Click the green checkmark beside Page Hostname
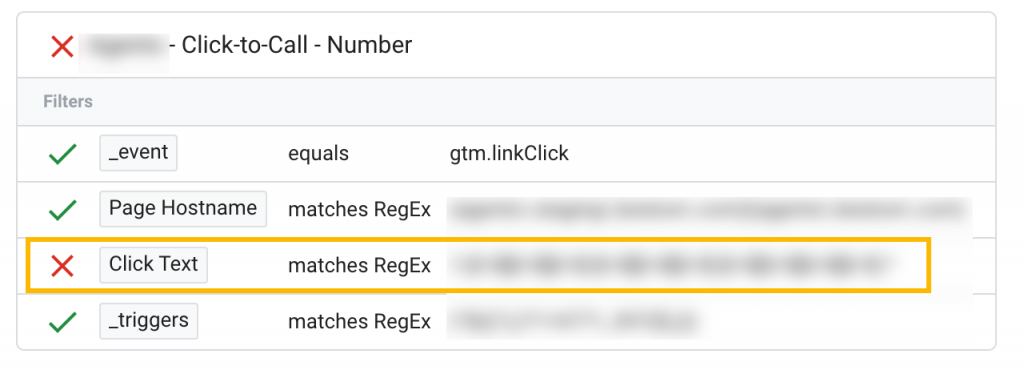The width and height of the screenshot is (1024, 370). pyautogui.click(x=63, y=210)
